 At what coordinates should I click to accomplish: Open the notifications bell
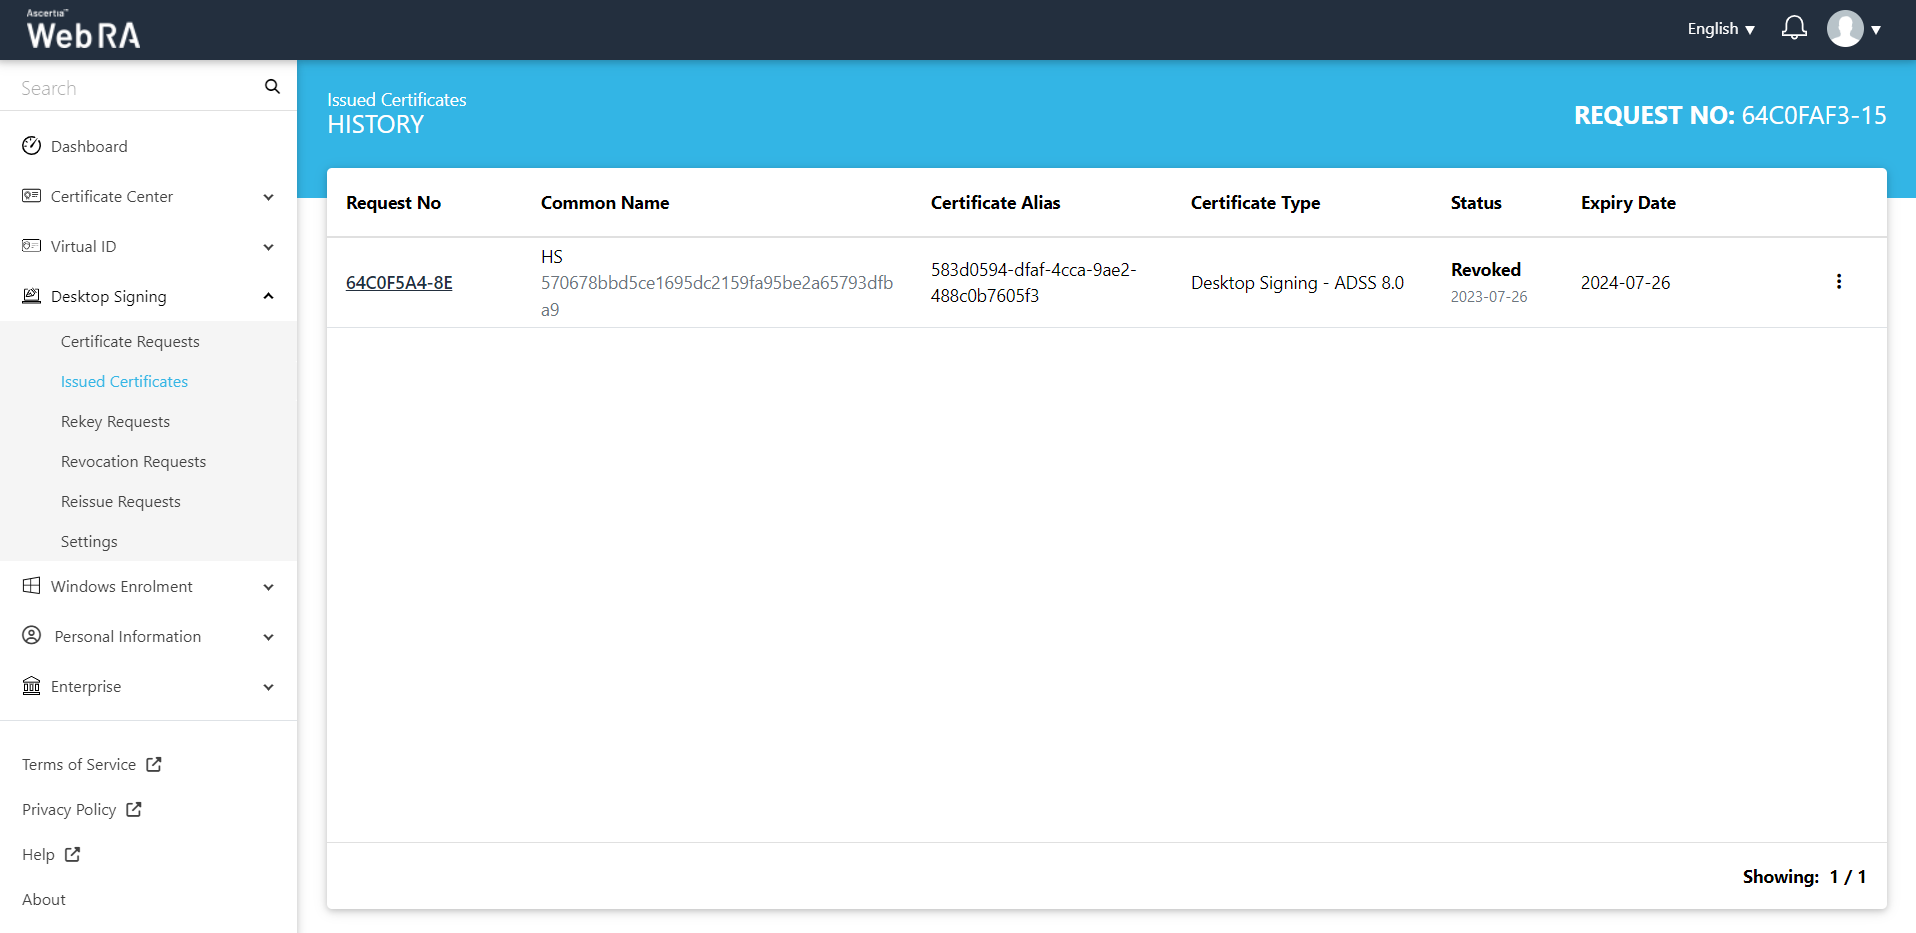(1794, 28)
